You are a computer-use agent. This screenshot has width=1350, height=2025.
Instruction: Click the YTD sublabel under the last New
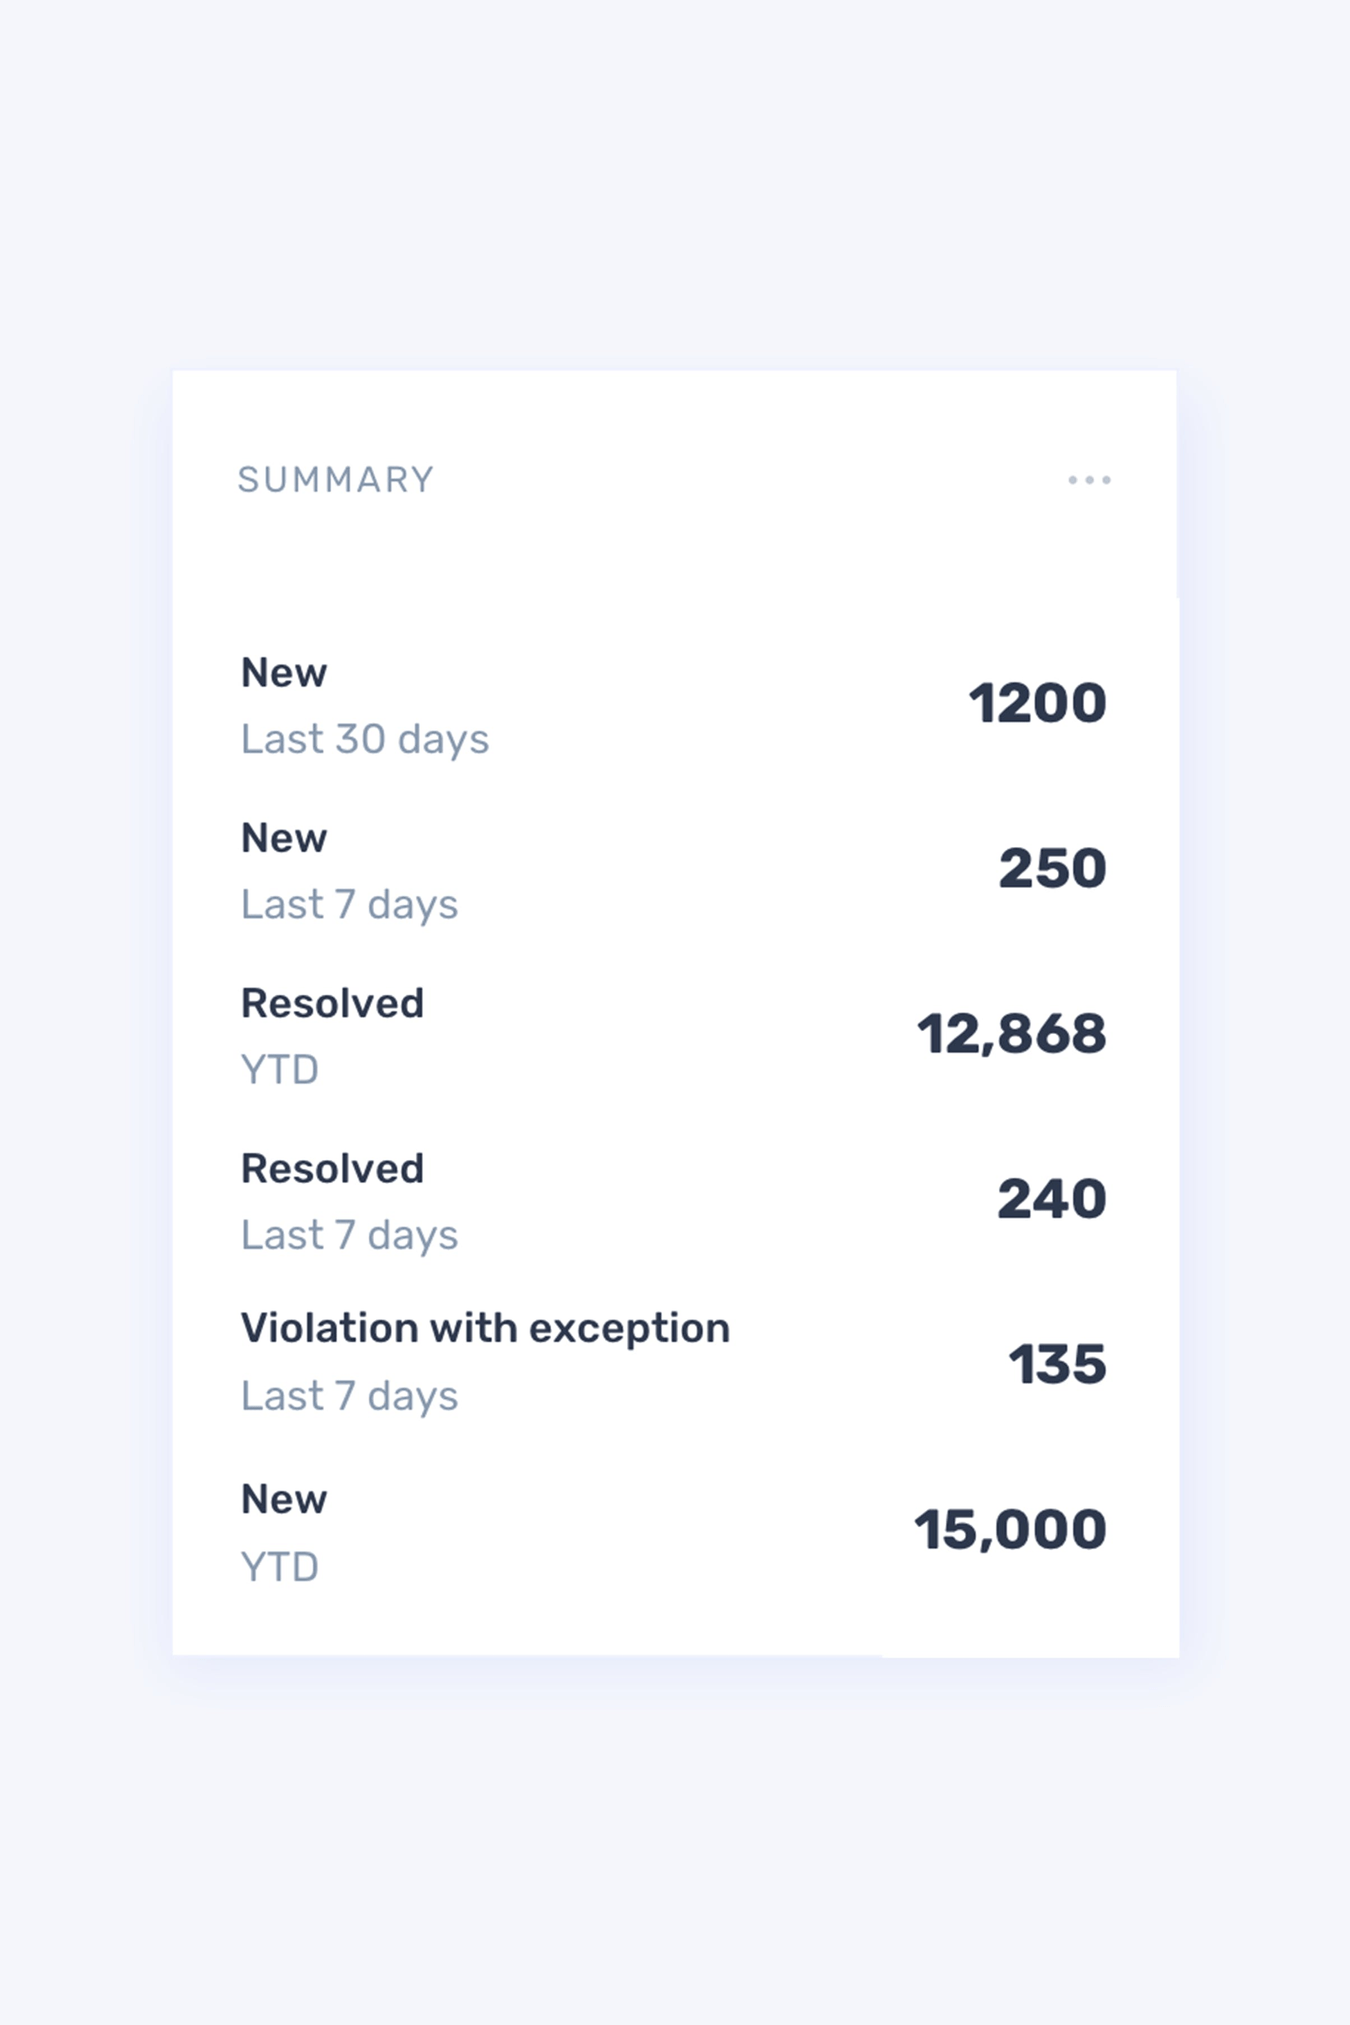pos(280,1567)
